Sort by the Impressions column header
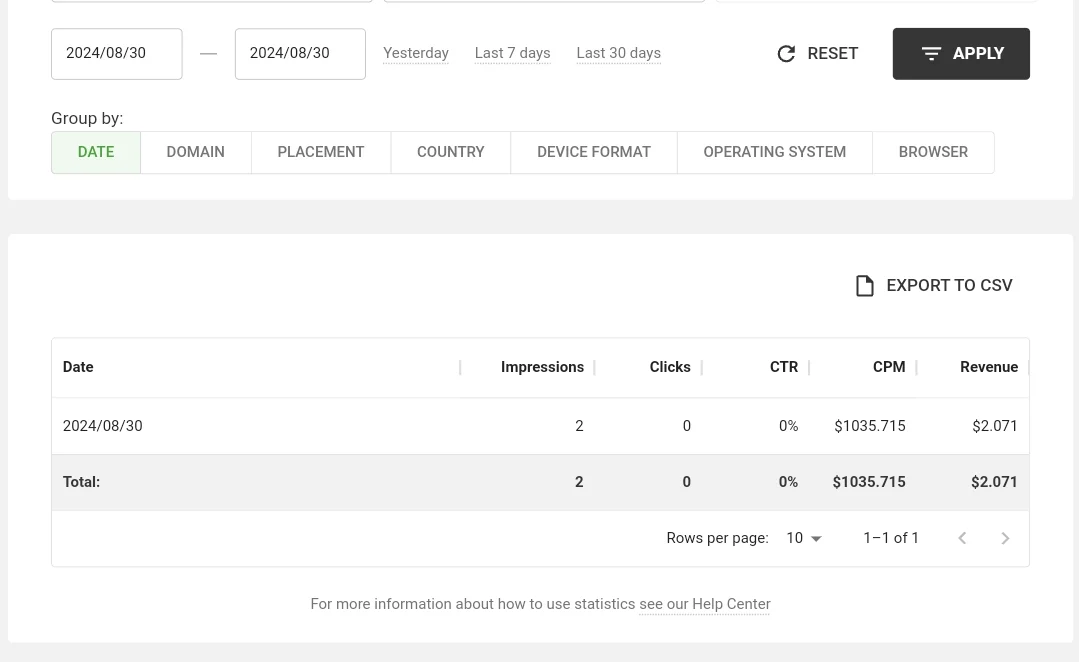Viewport: 1079px width, 662px height. [542, 367]
